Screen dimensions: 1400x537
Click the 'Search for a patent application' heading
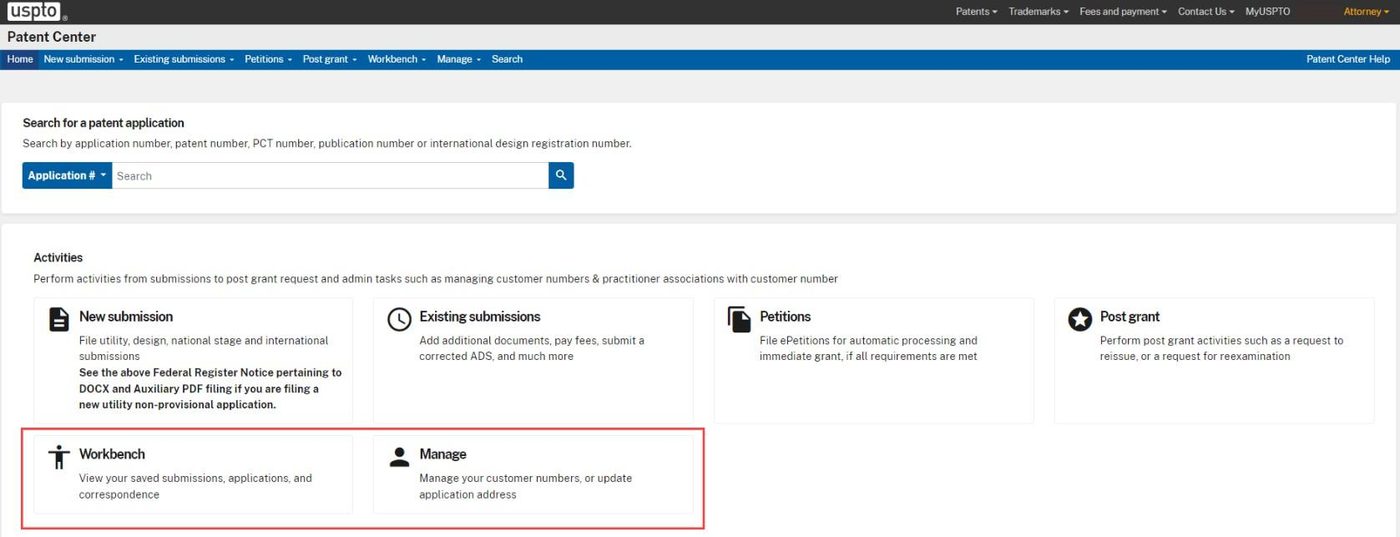click(x=104, y=123)
